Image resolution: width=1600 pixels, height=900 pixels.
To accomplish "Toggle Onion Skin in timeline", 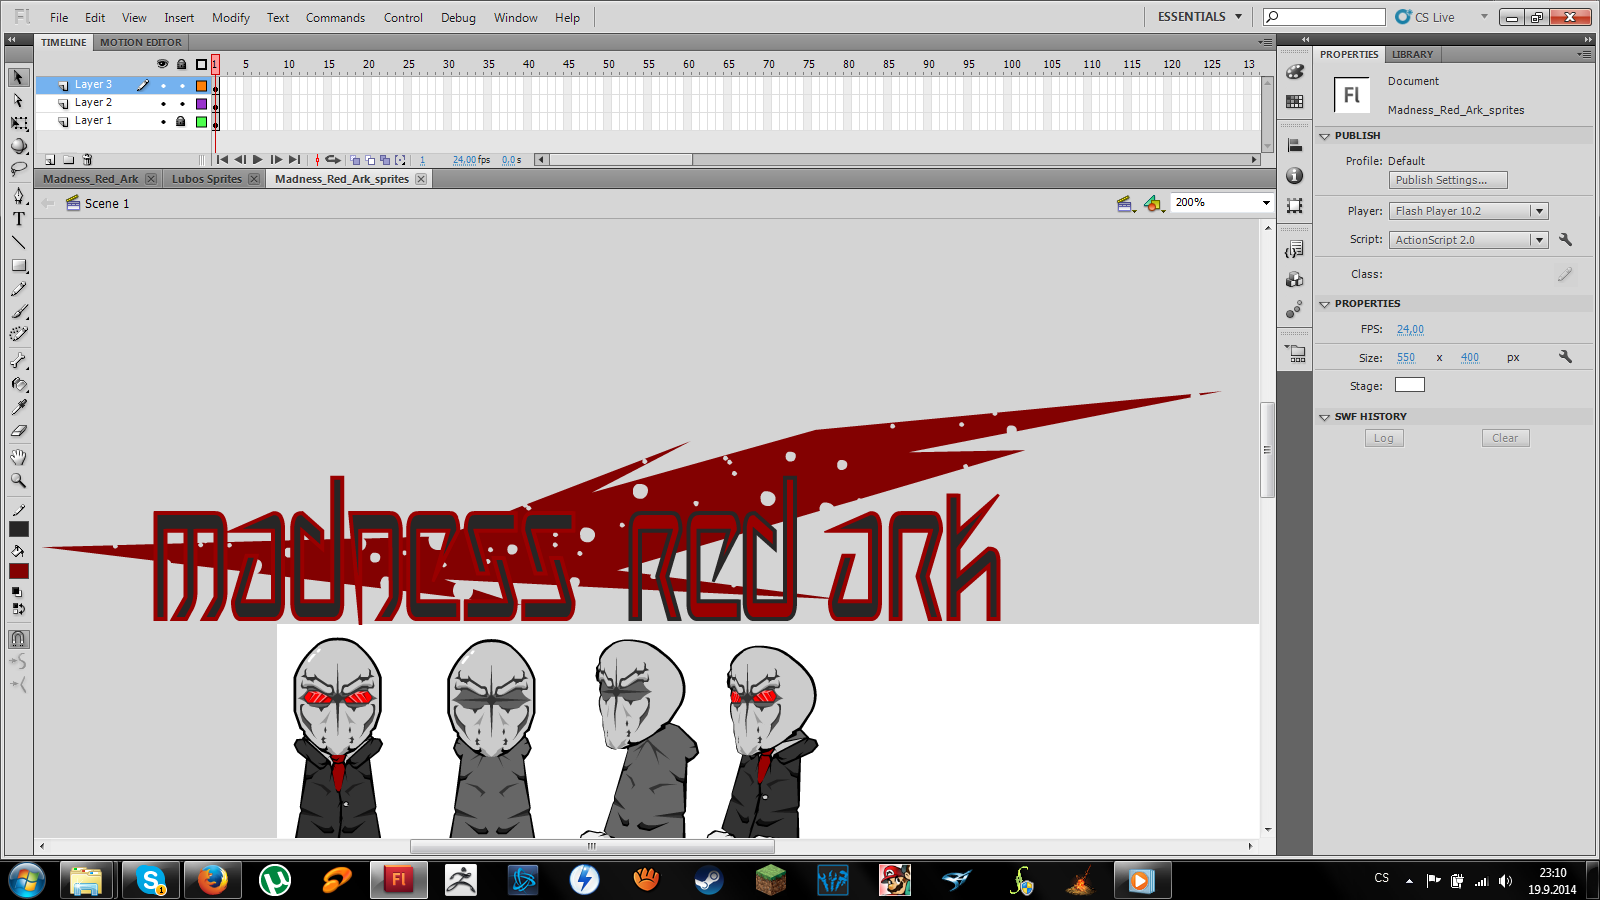I will pos(355,160).
